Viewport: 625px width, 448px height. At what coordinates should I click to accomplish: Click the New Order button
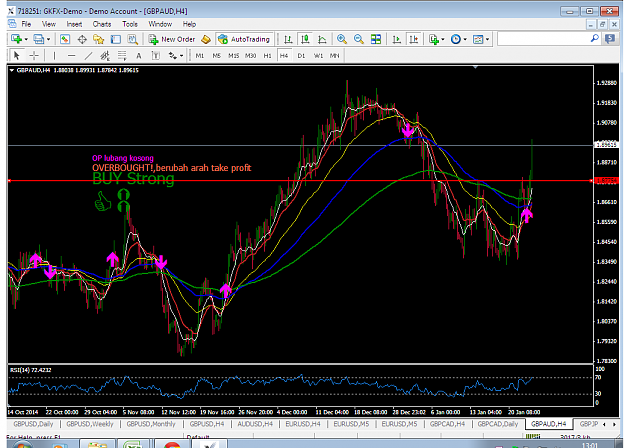pyautogui.click(x=172, y=39)
